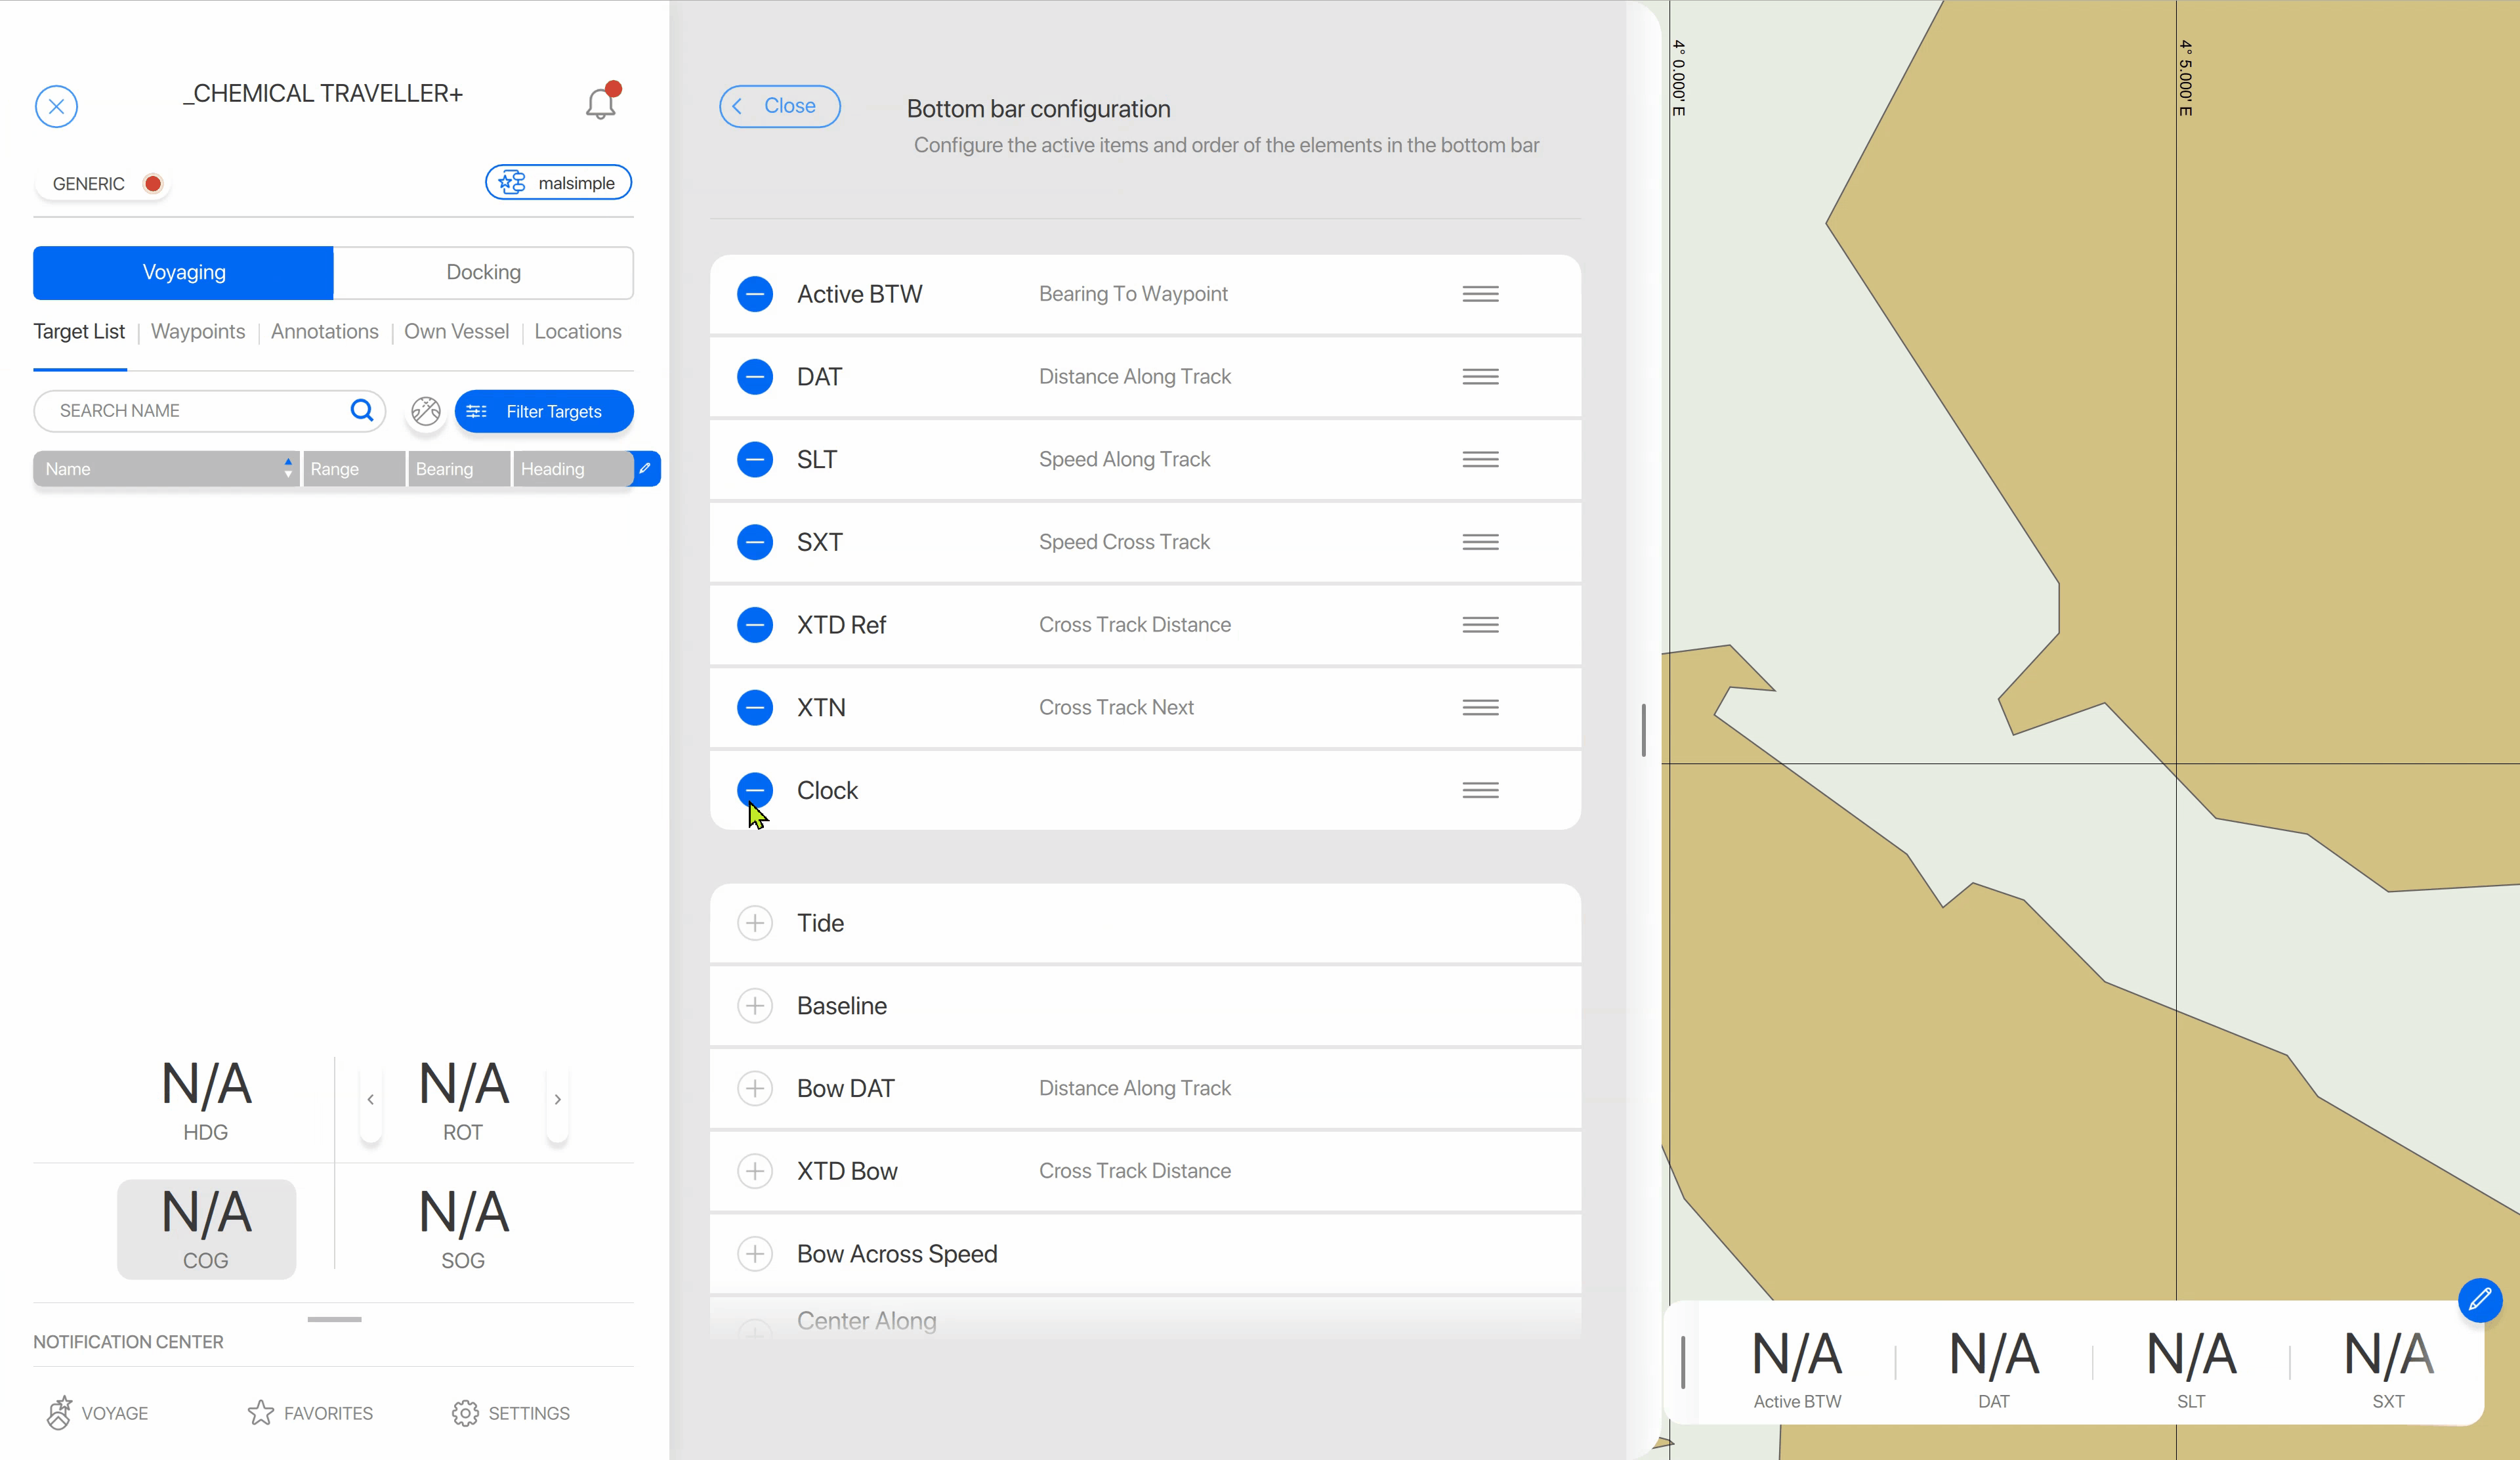Click the blue pencil edit bottom bar icon
This screenshot has width=2520, height=1460.
[x=2480, y=1300]
